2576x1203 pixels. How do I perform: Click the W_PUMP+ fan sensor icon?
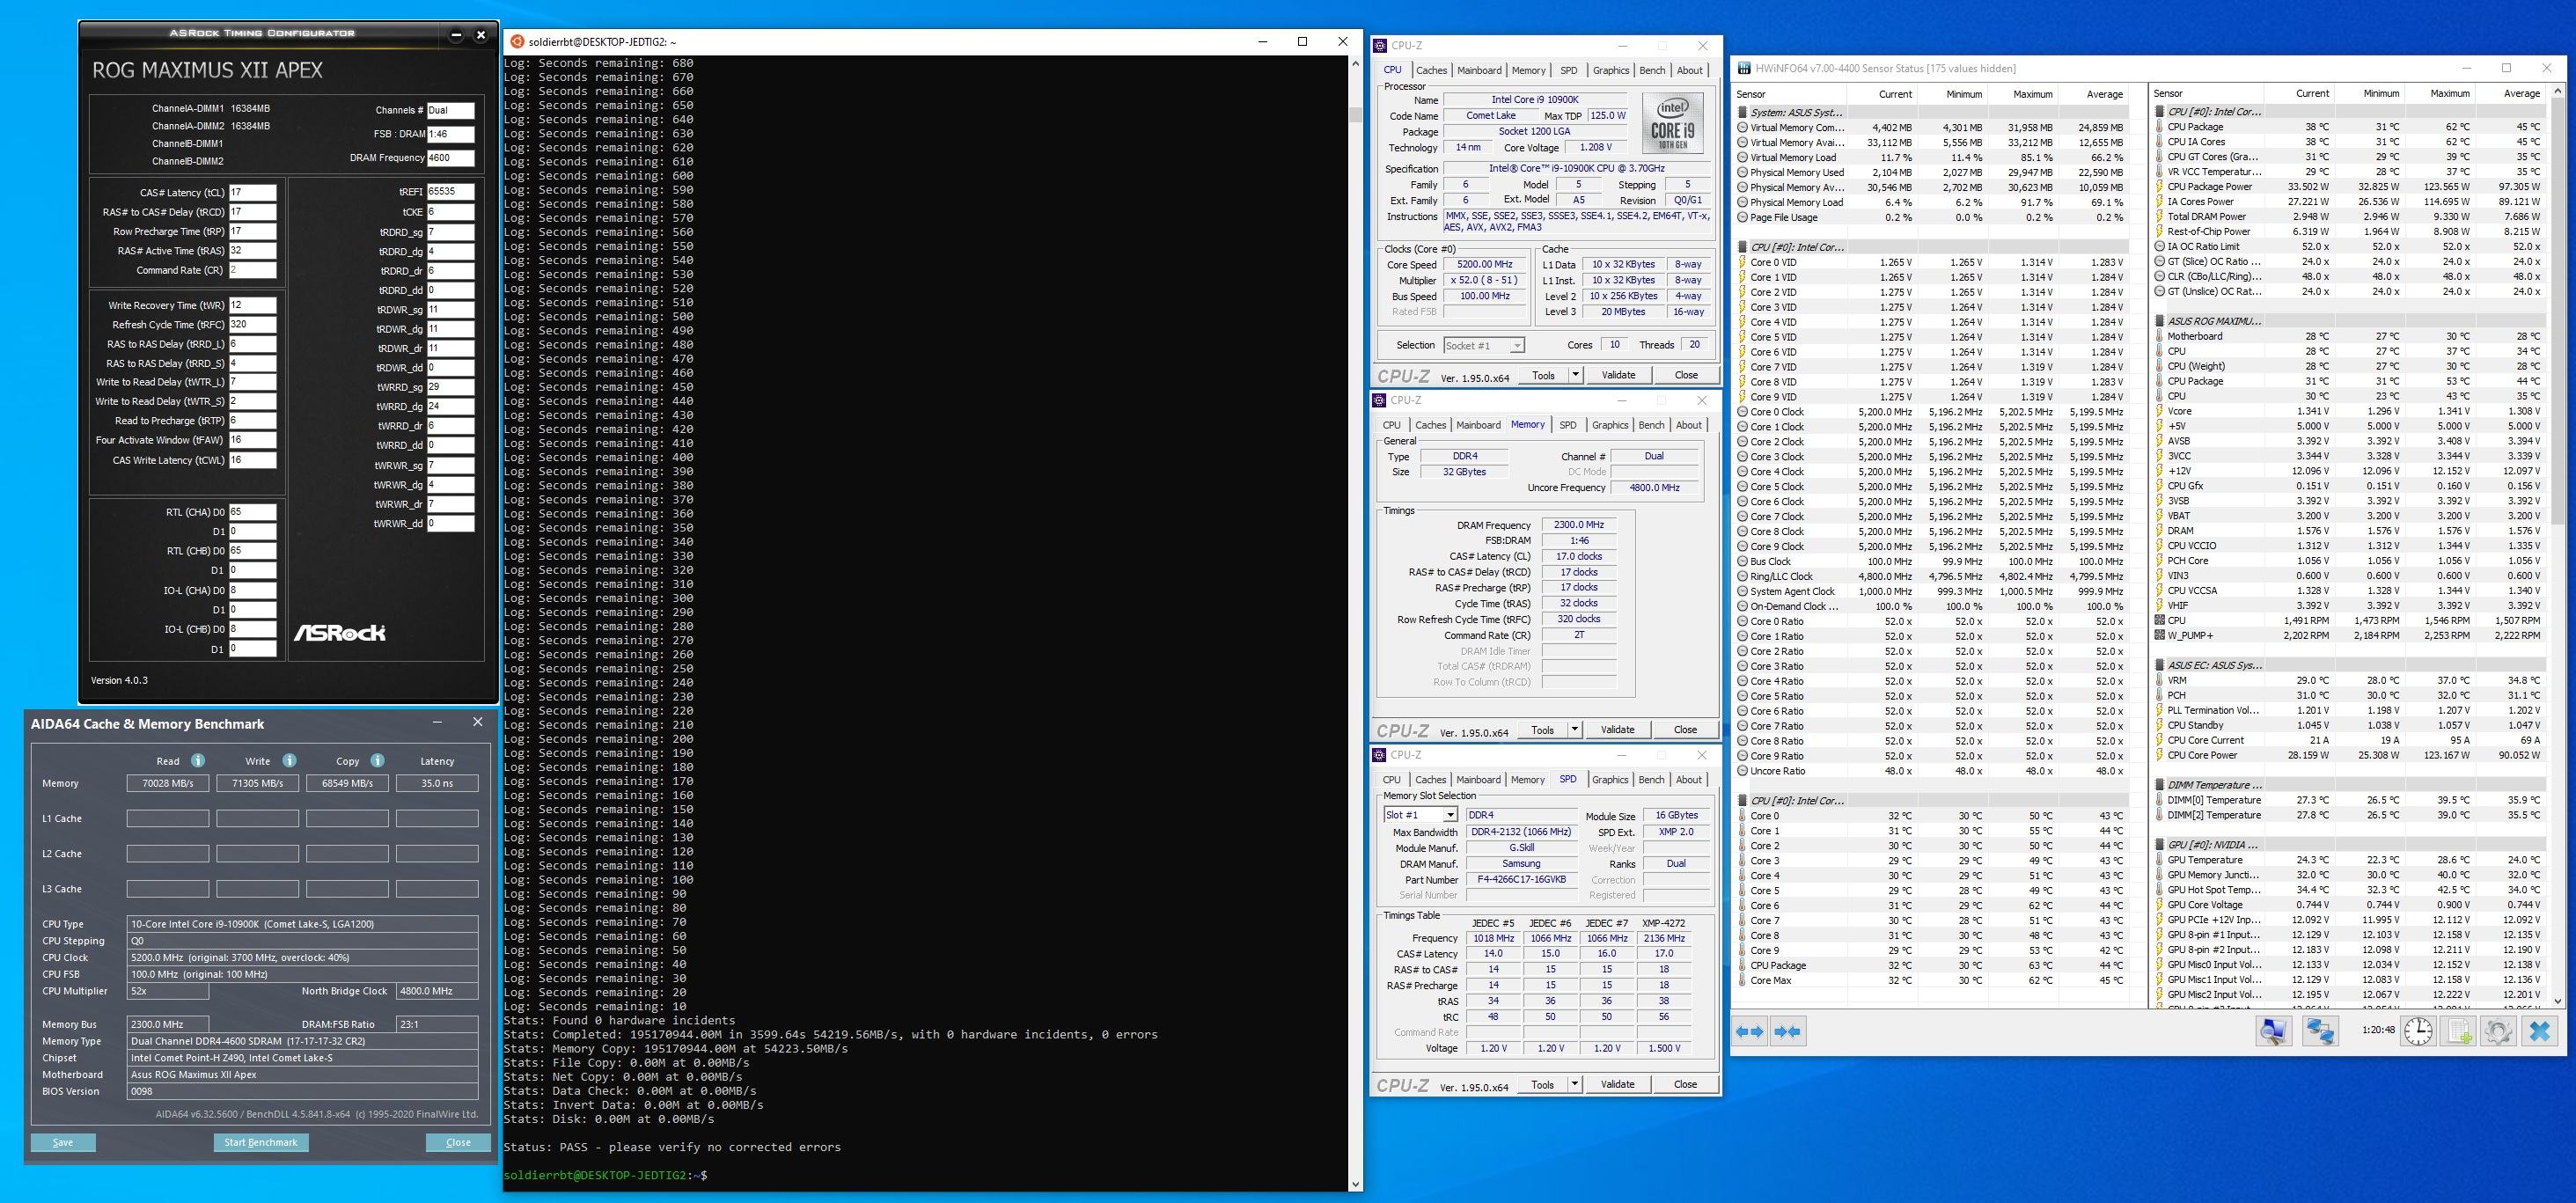[2160, 635]
